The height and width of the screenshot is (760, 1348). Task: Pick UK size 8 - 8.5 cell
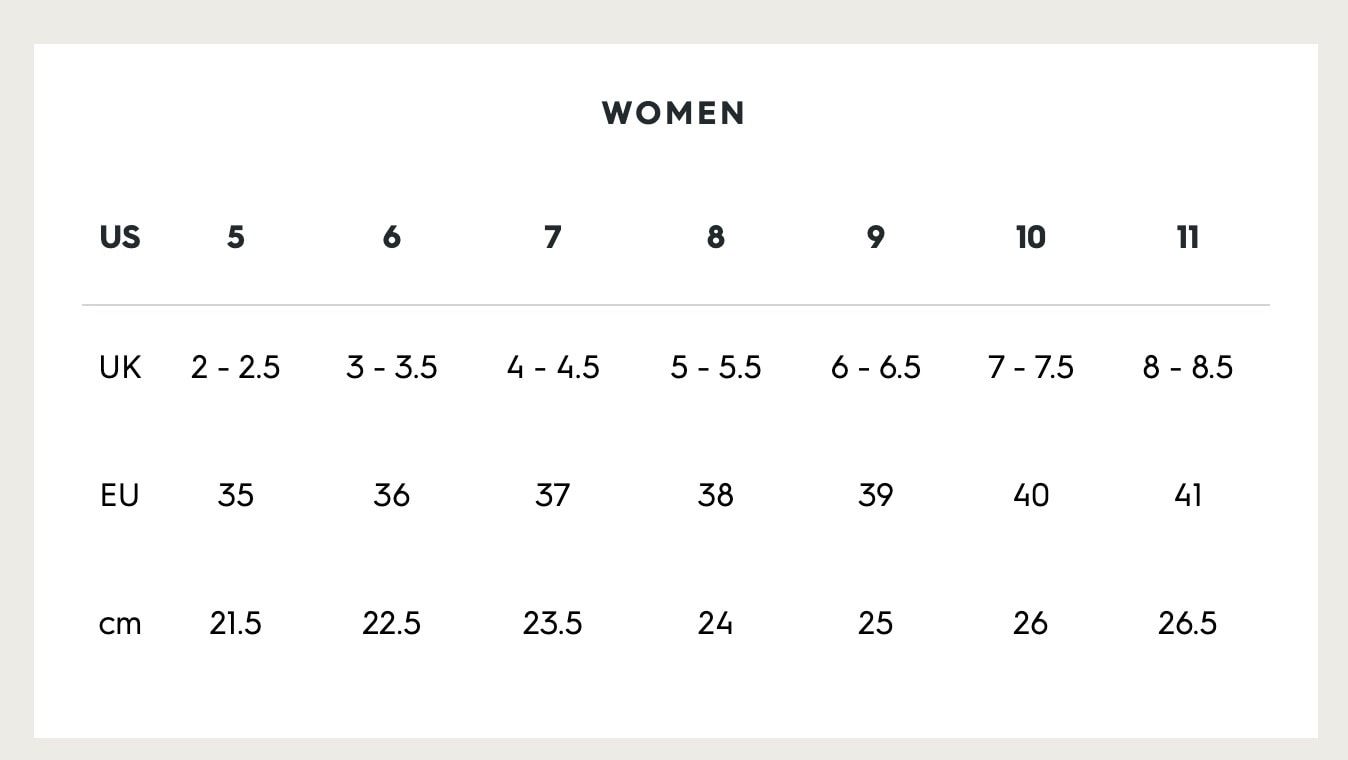click(x=1187, y=368)
